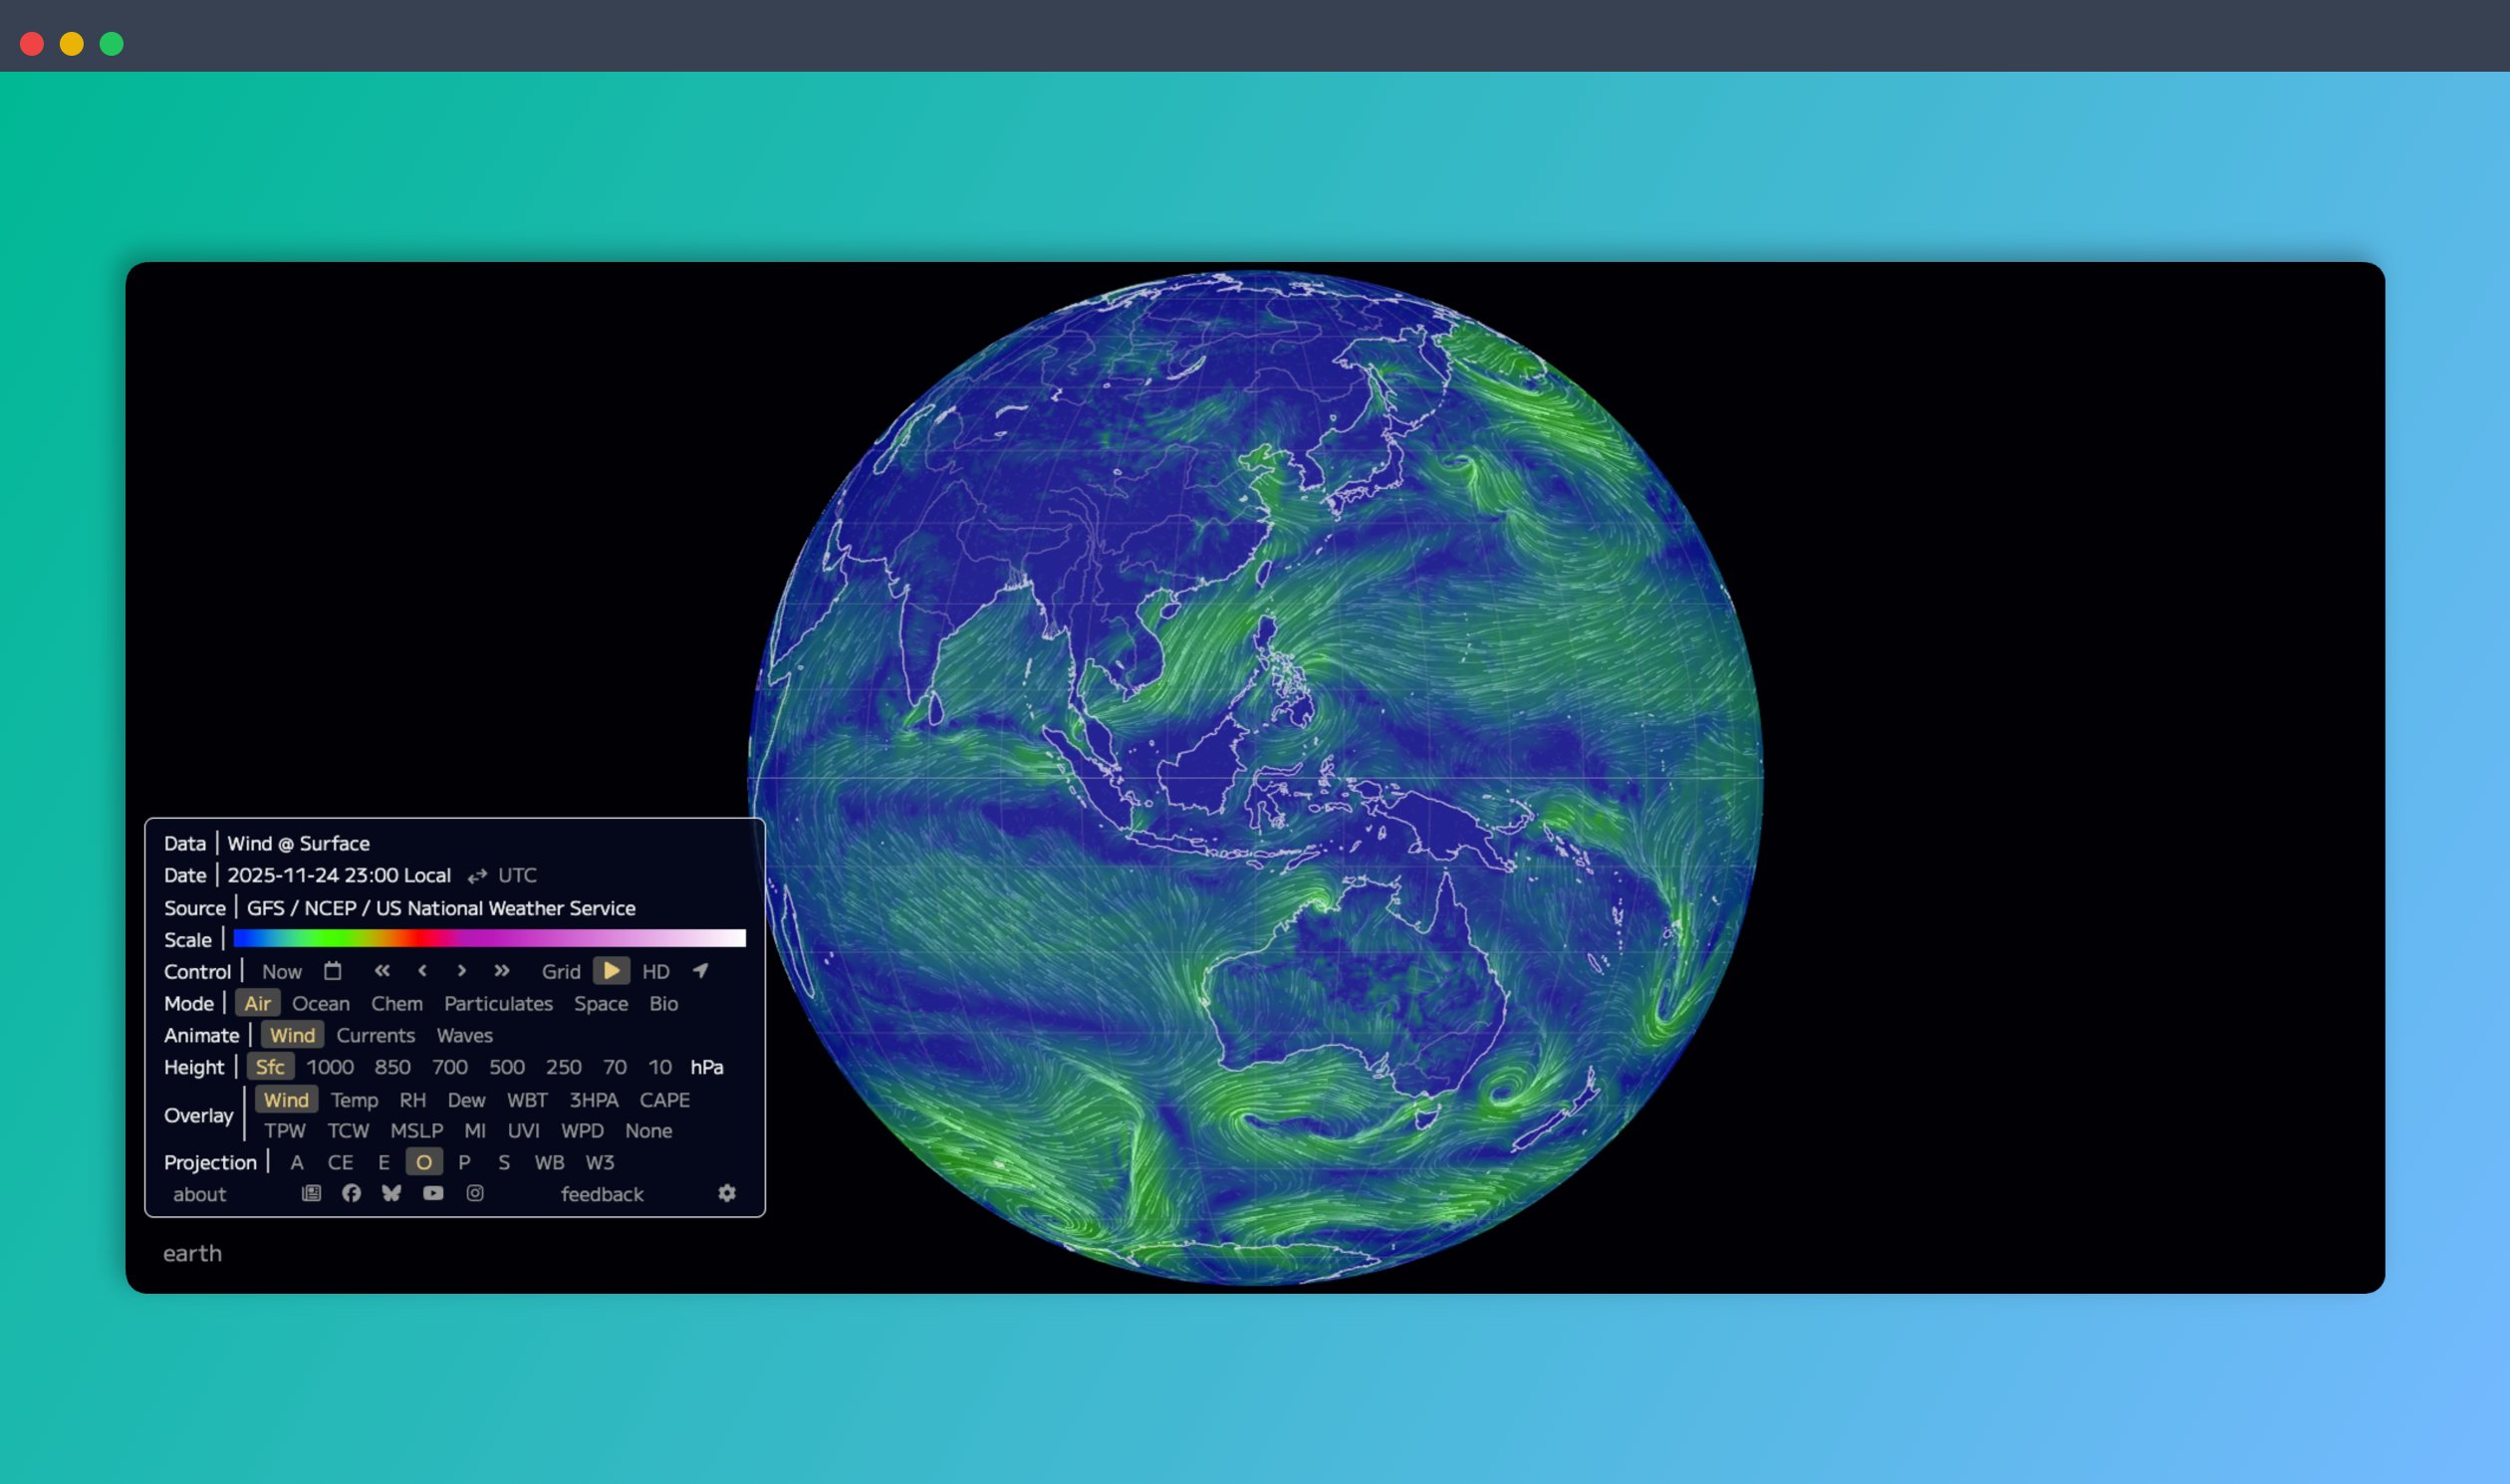Click the Instagram icon

coord(475,1193)
